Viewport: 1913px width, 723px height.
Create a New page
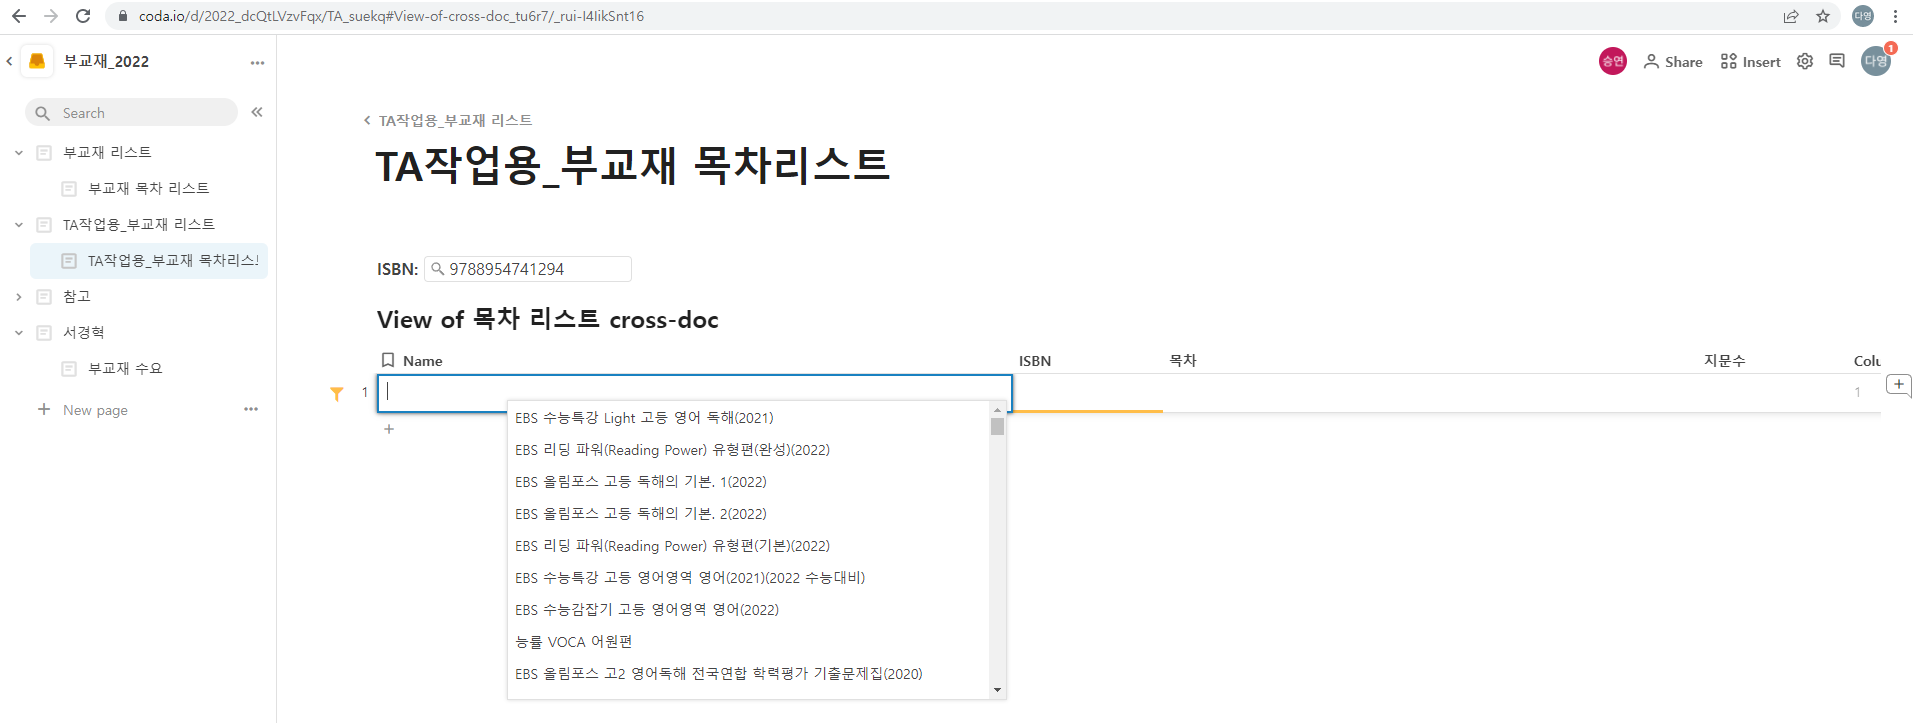point(83,410)
